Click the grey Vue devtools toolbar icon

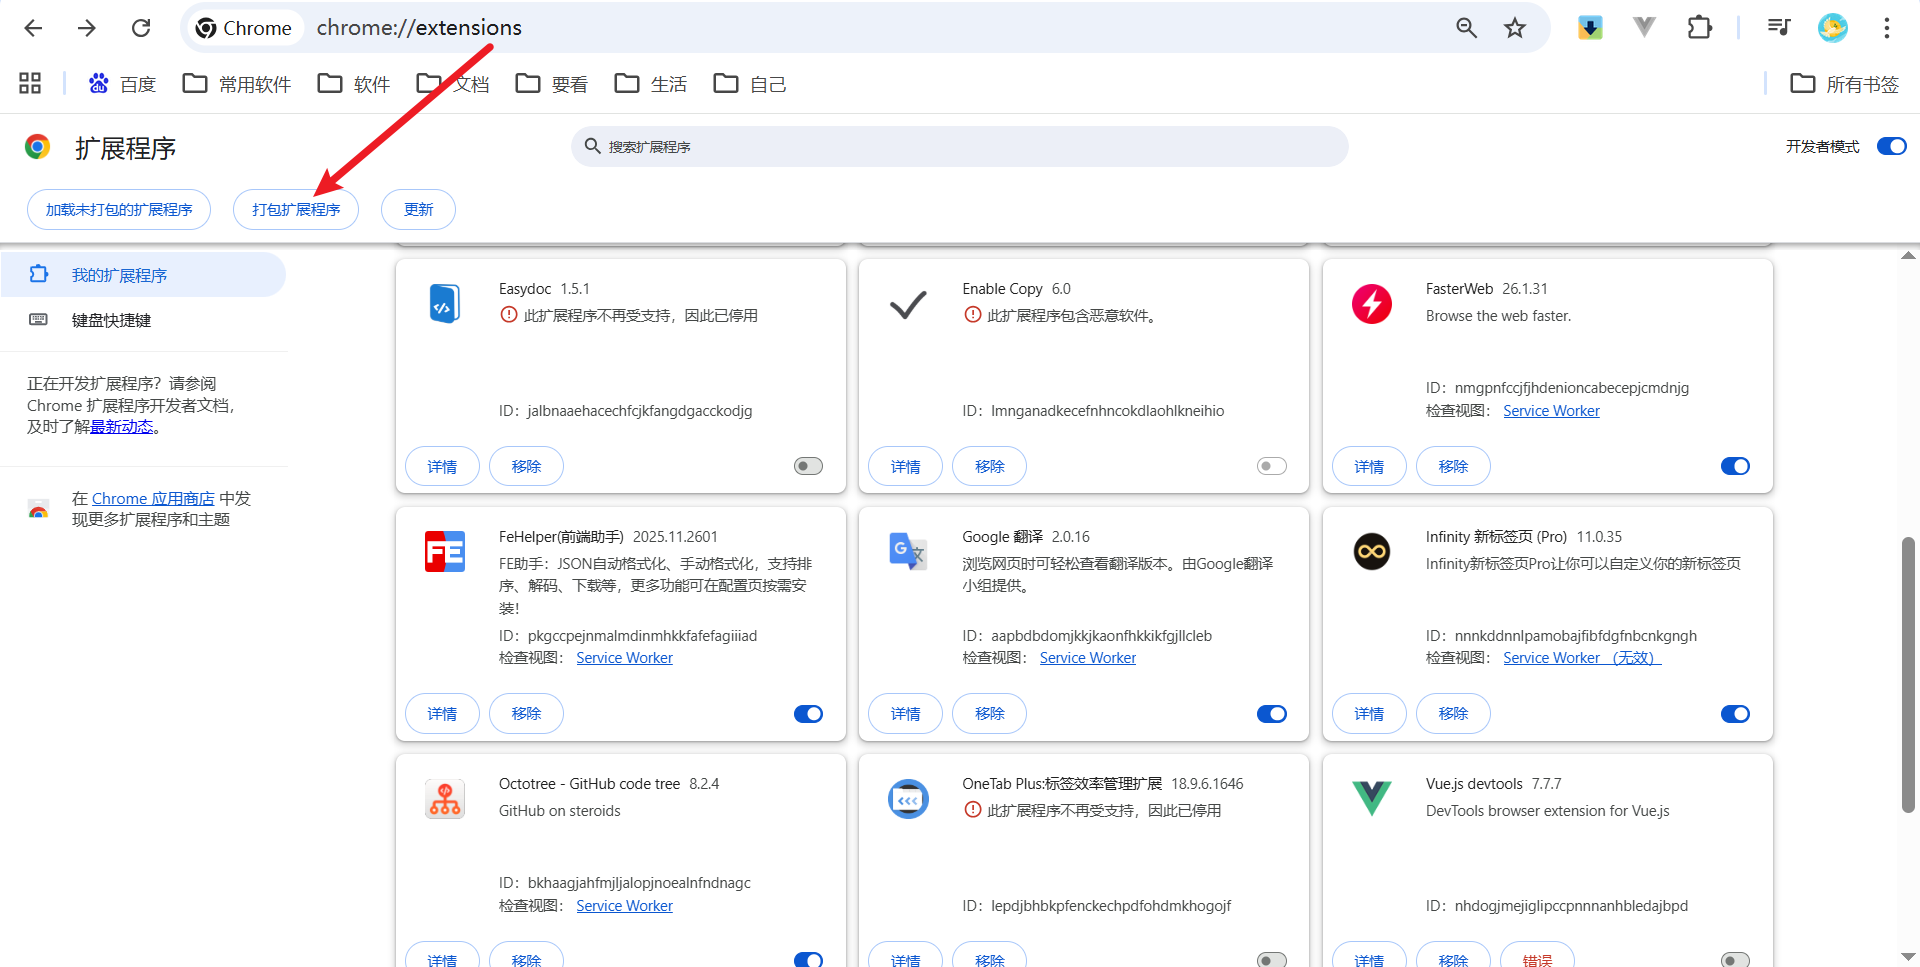(x=1644, y=28)
